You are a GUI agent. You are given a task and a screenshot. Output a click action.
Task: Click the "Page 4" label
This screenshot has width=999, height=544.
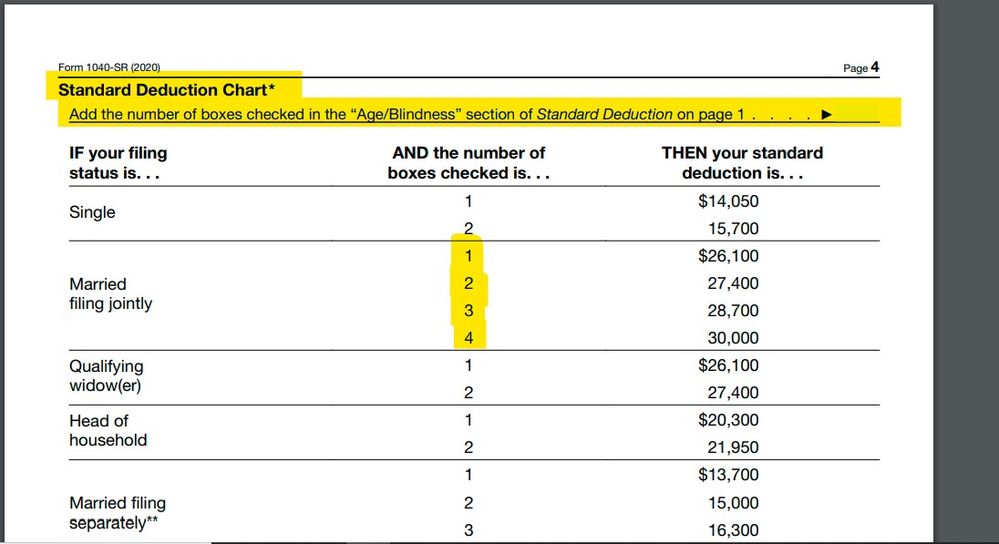point(861,68)
